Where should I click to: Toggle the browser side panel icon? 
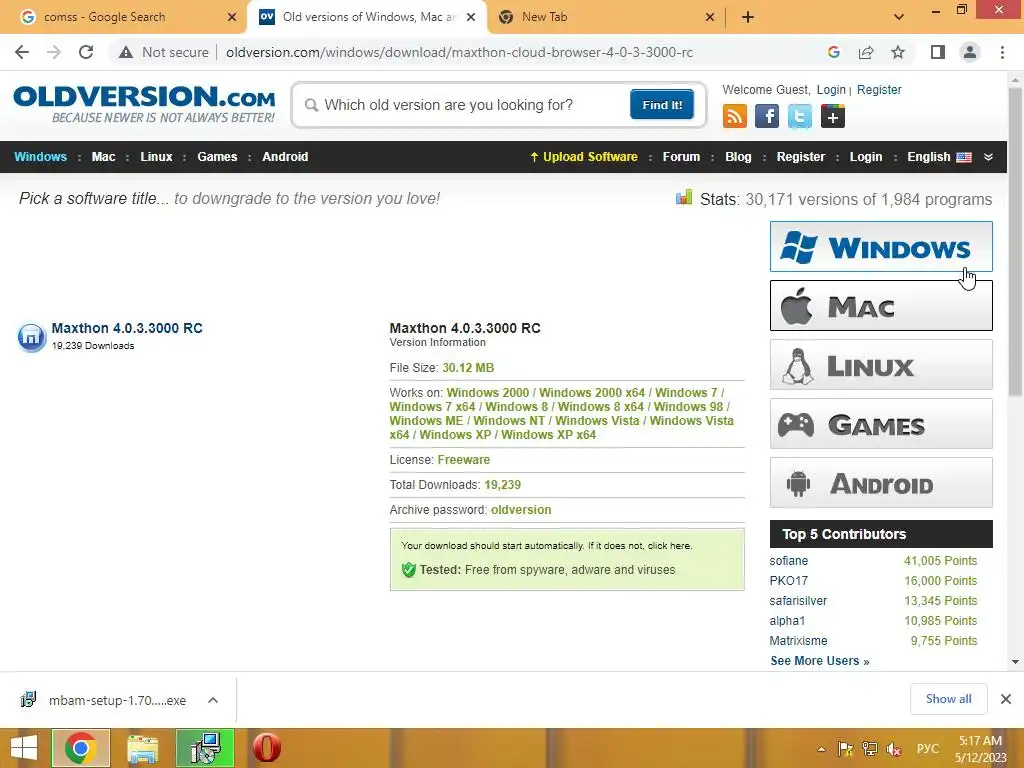pos(938,52)
